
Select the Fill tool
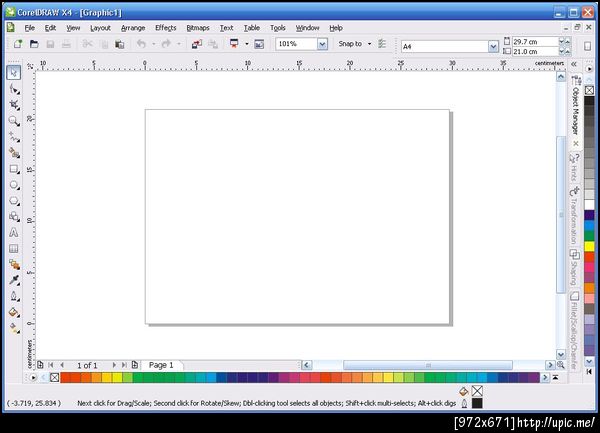click(x=14, y=312)
